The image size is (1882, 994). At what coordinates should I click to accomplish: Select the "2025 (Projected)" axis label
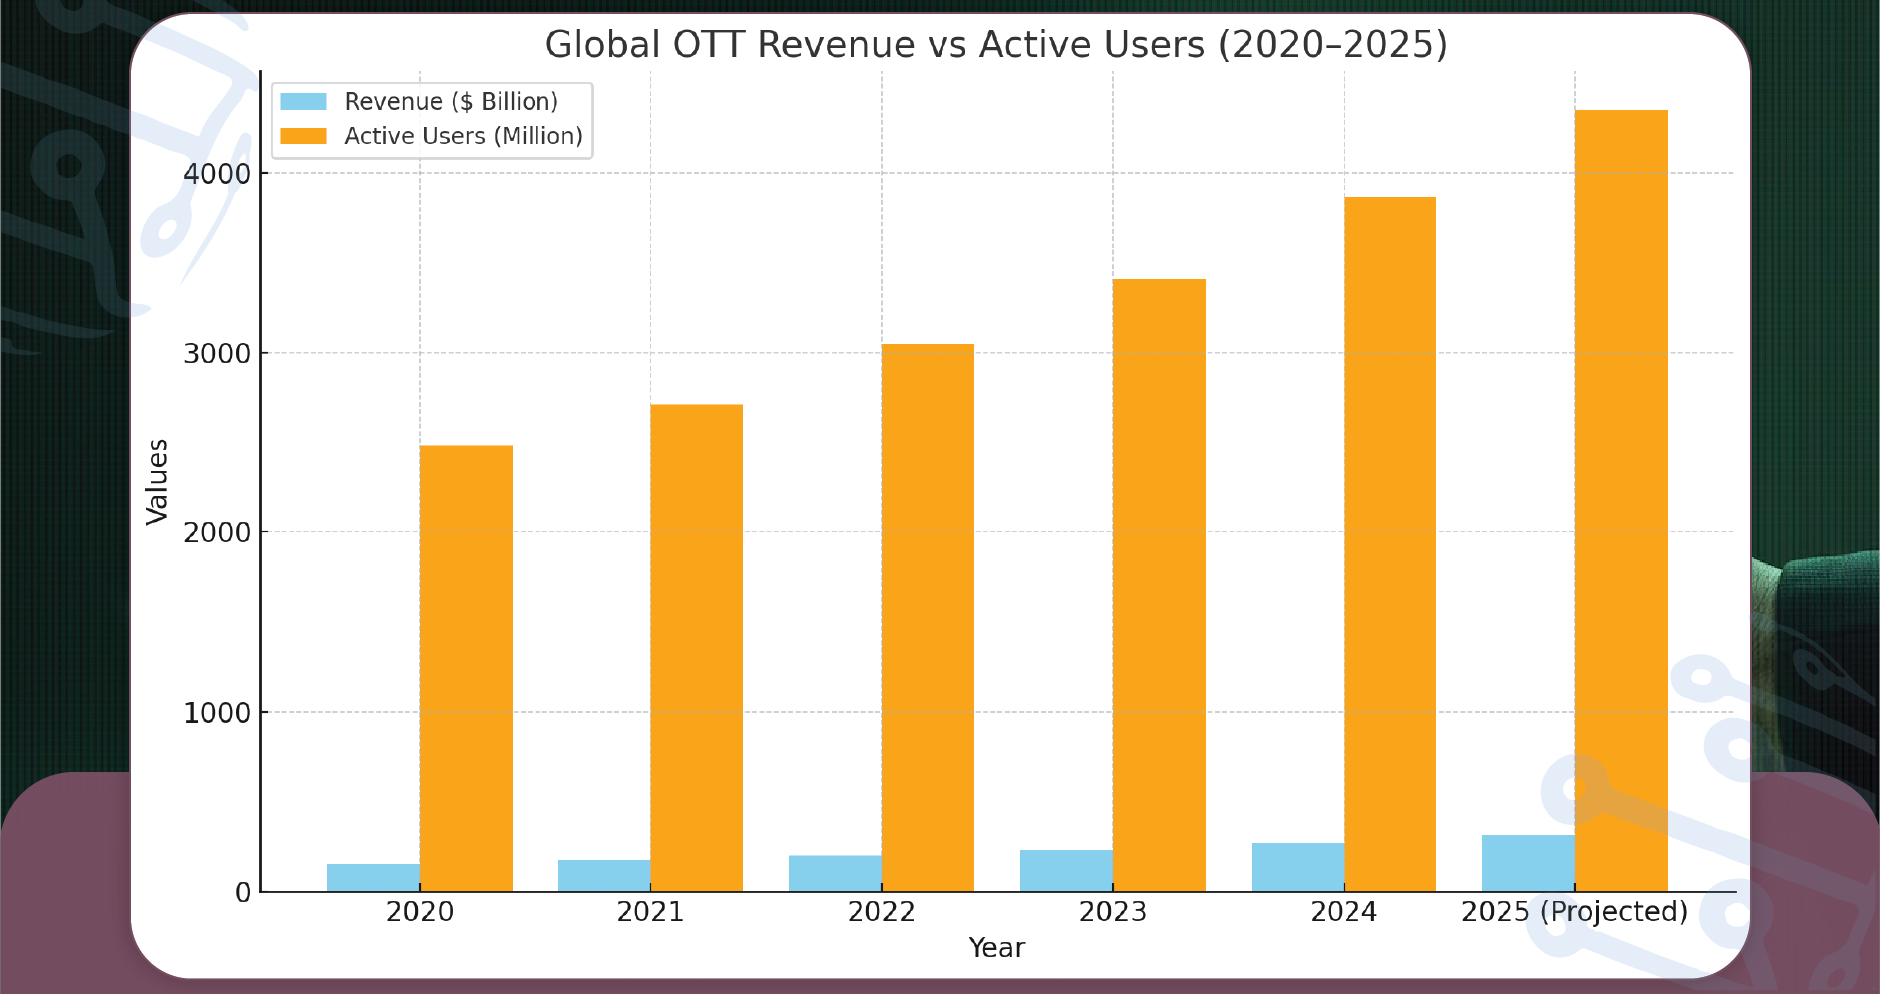1574,912
